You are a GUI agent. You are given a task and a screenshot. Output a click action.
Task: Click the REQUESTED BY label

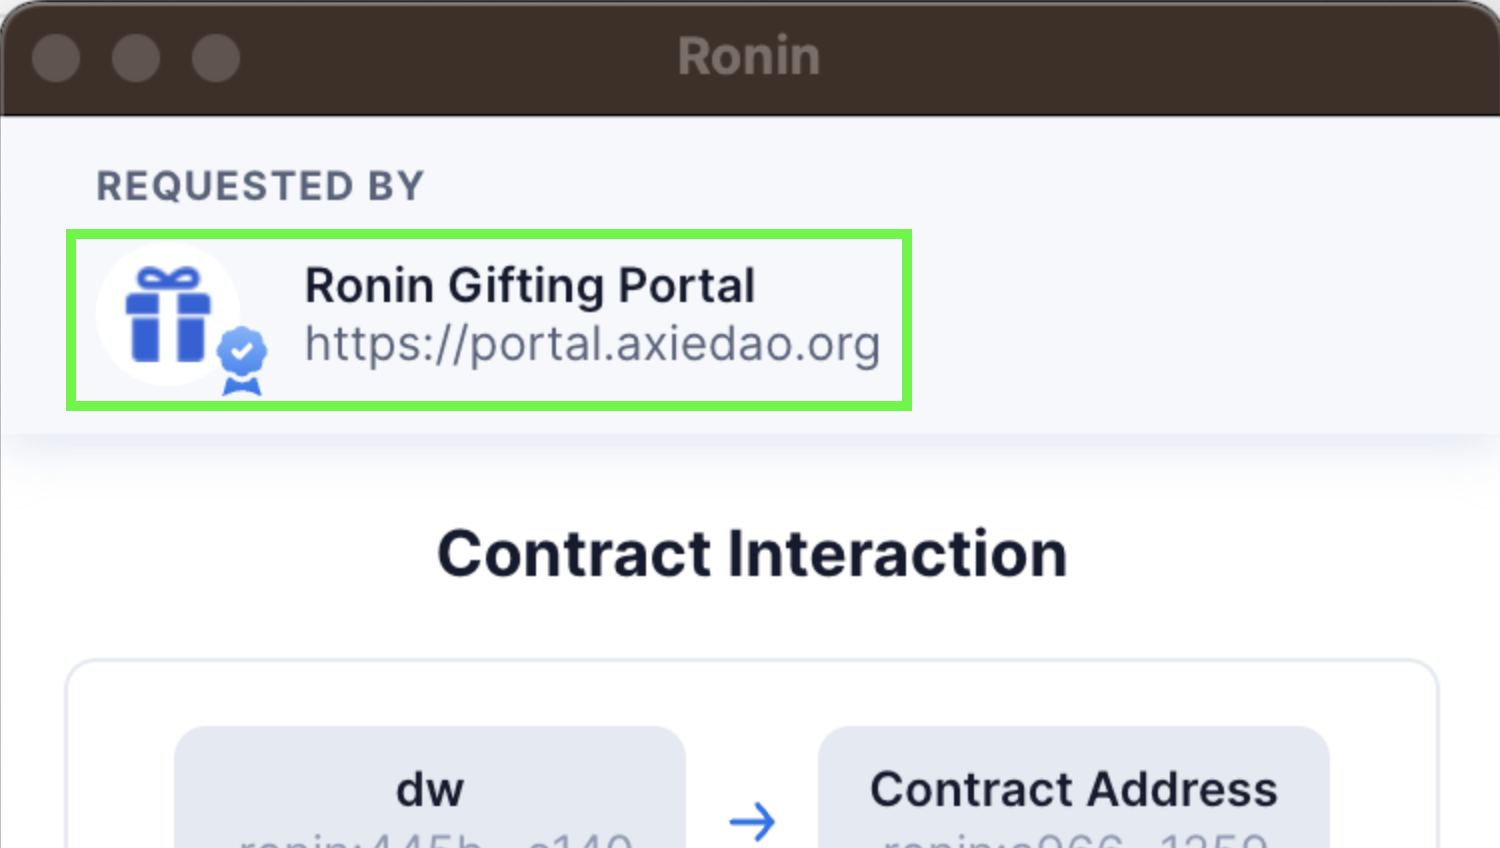tap(260, 186)
